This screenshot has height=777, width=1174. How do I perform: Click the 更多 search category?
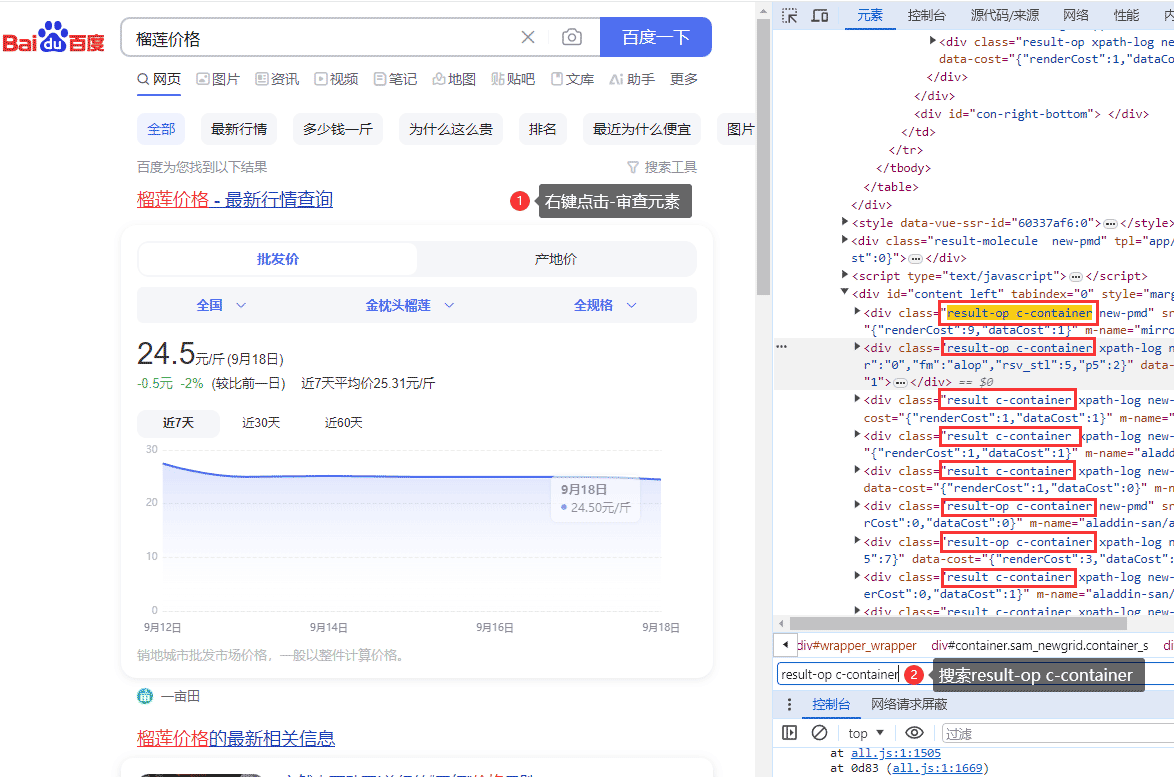(x=684, y=79)
